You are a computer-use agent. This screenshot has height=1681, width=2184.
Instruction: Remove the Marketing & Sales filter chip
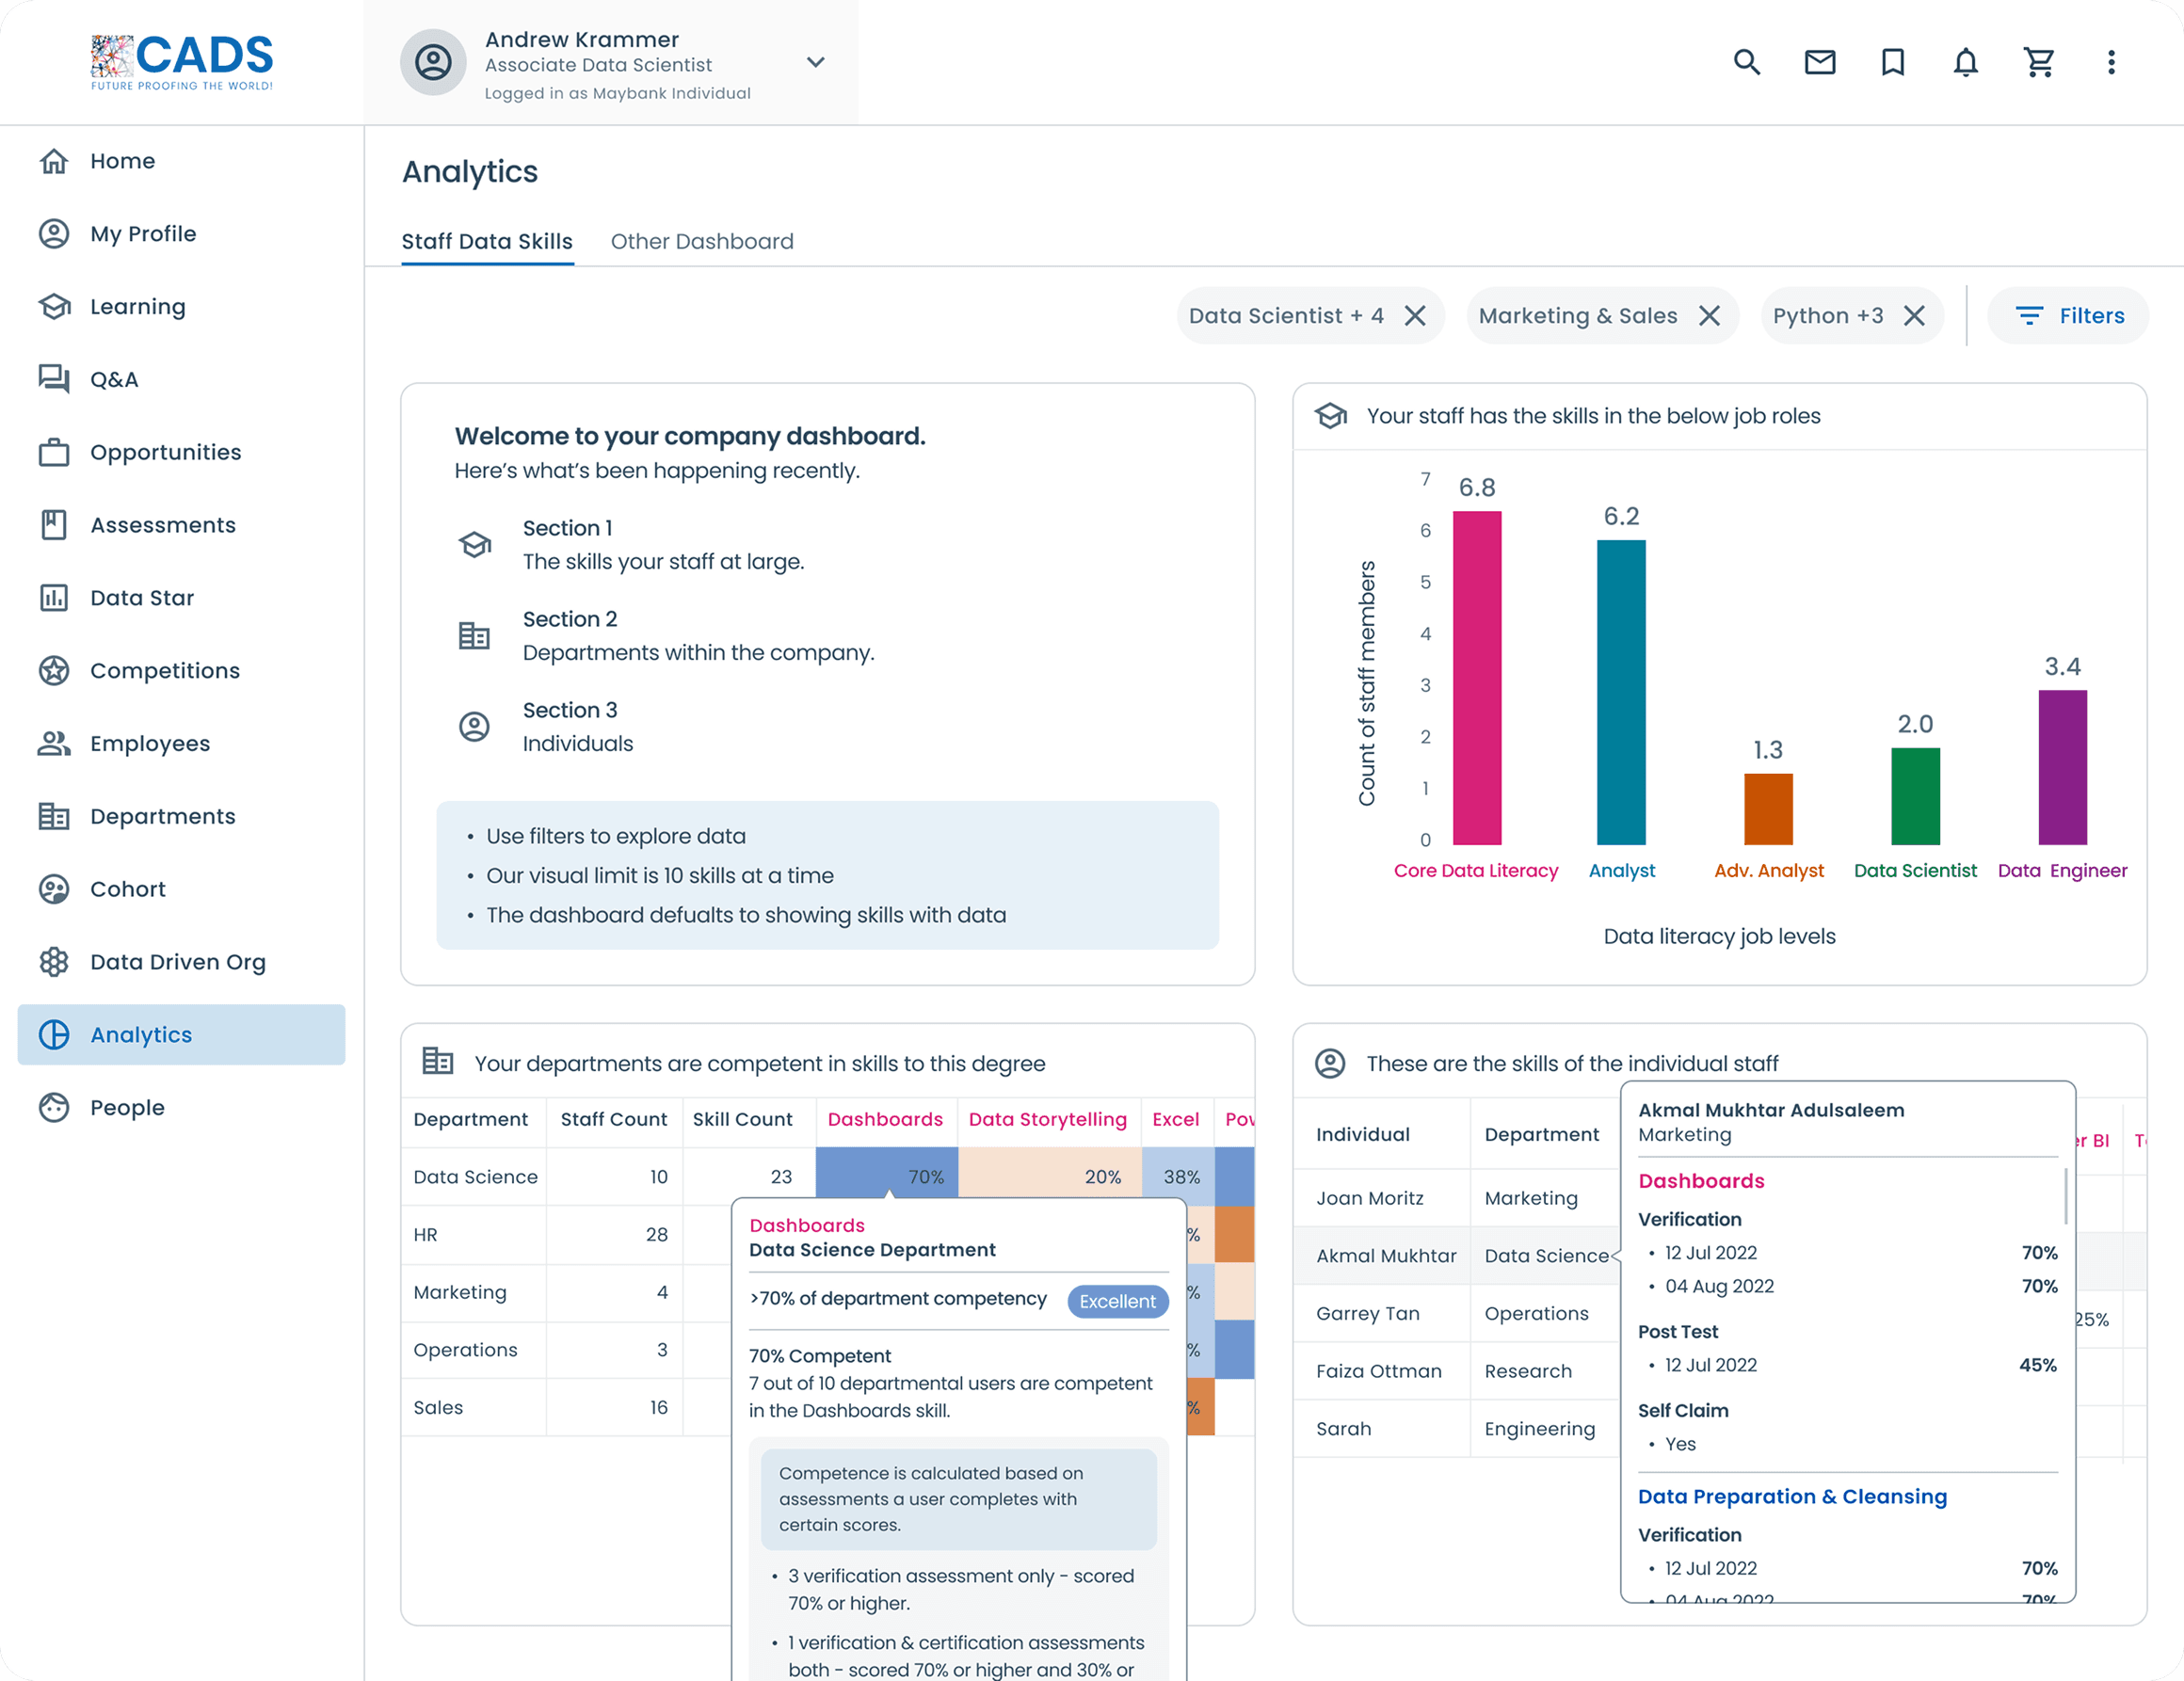1709,316
